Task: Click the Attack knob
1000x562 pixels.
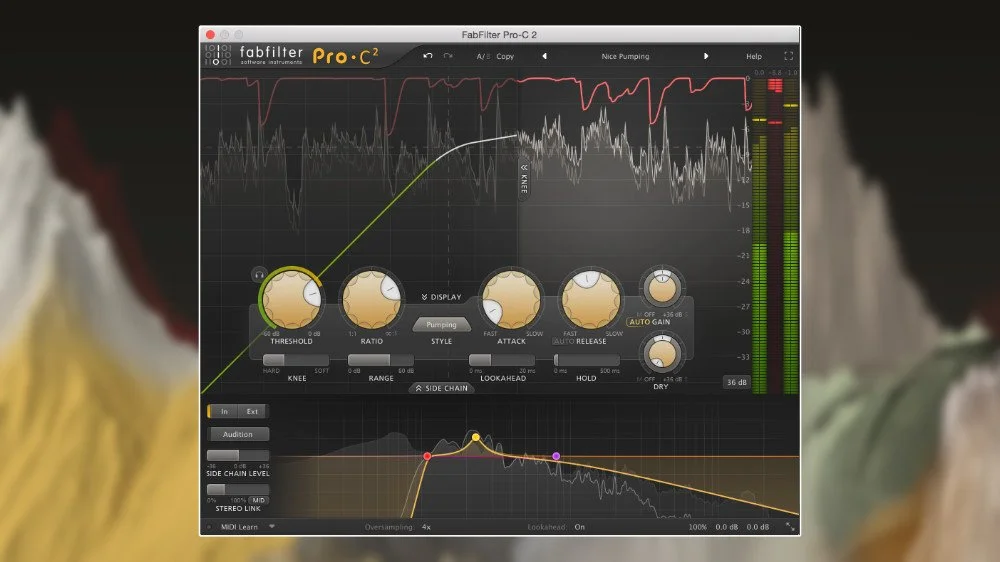Action: (511, 299)
